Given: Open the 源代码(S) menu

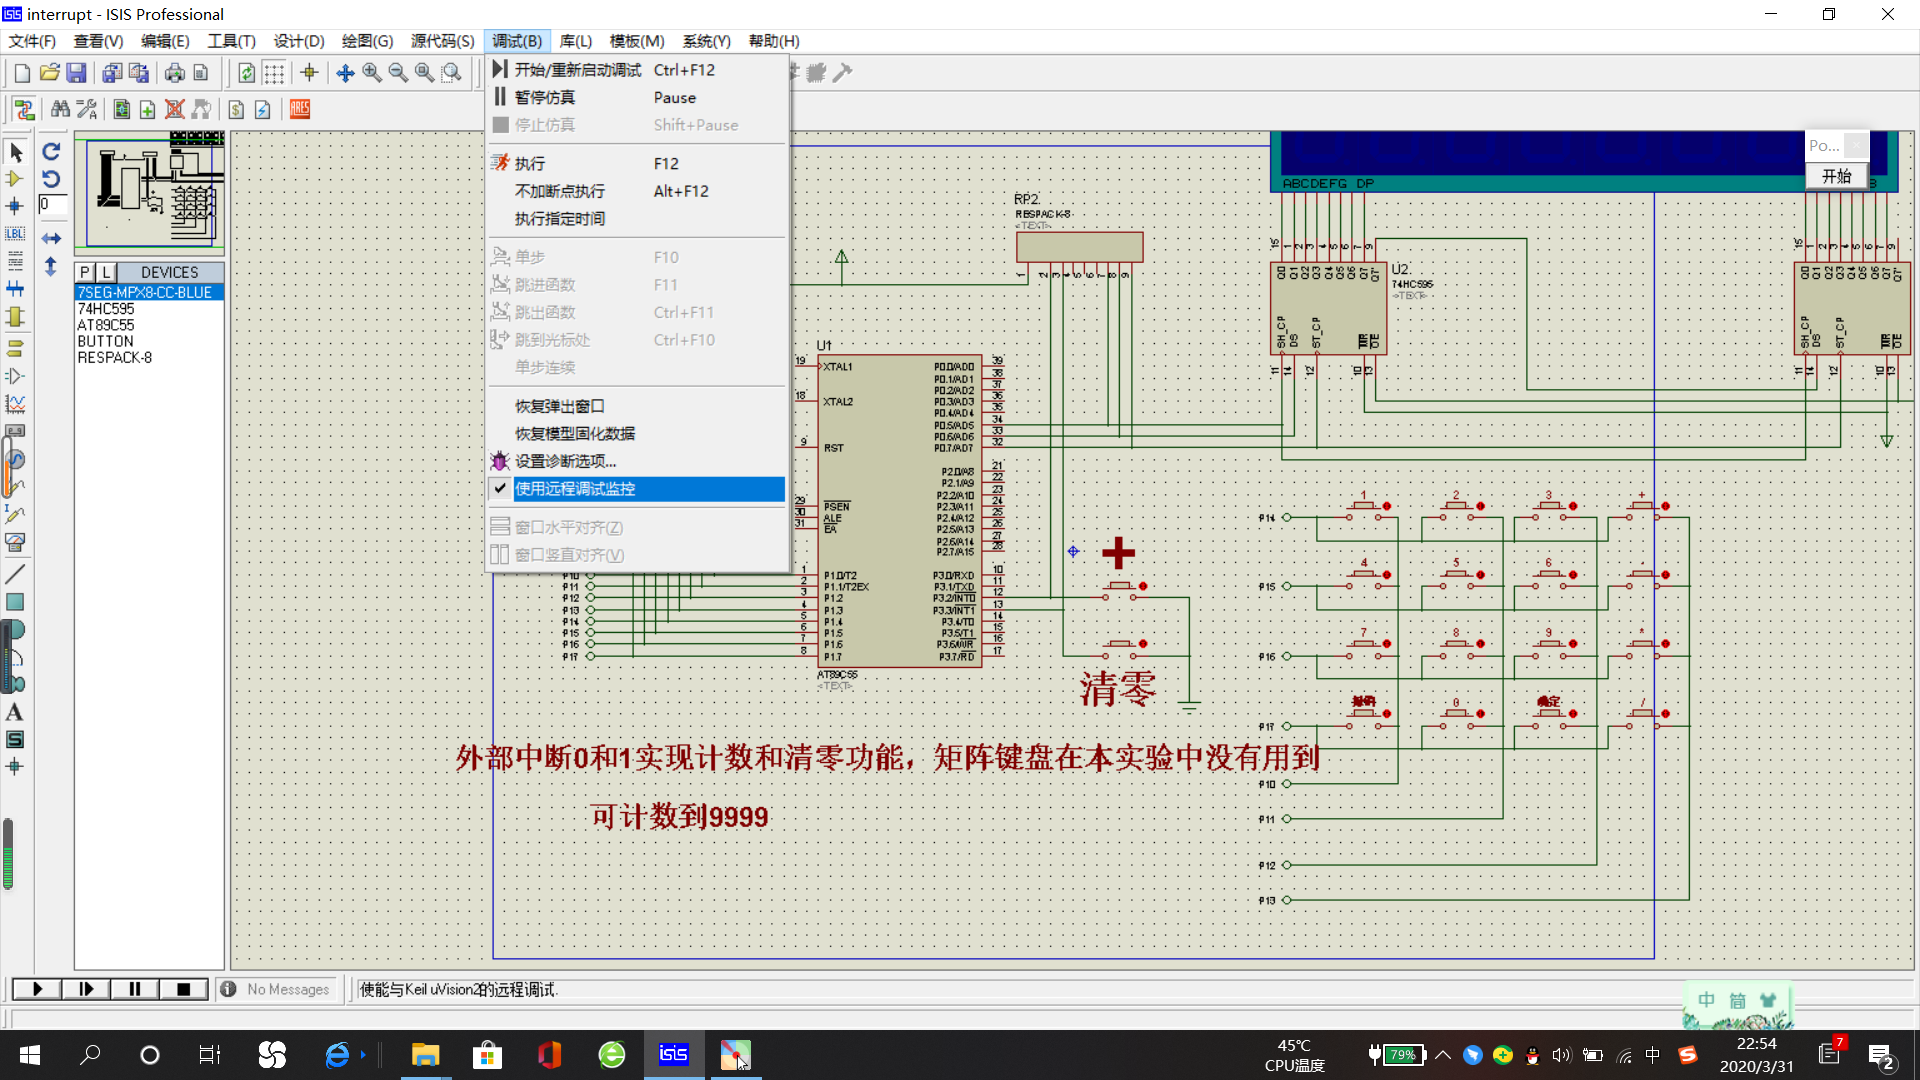Looking at the screenshot, I should click(x=442, y=41).
